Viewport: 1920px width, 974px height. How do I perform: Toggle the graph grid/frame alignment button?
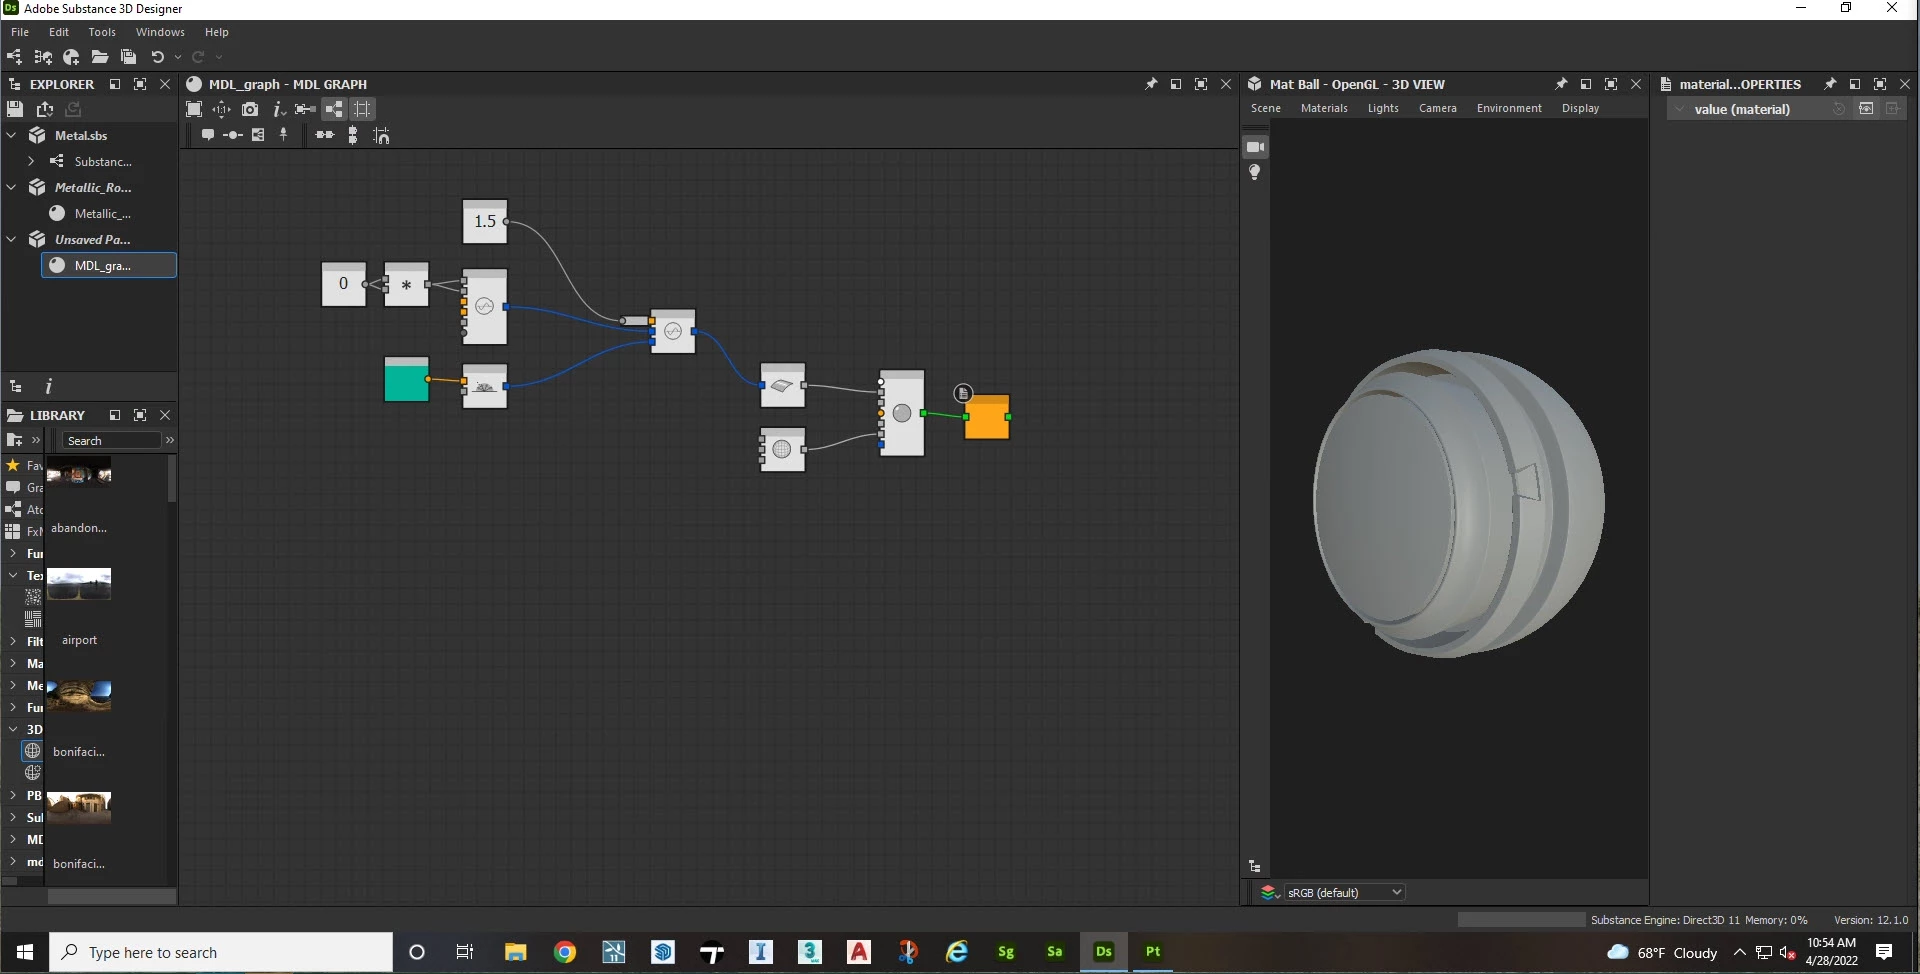[363, 109]
